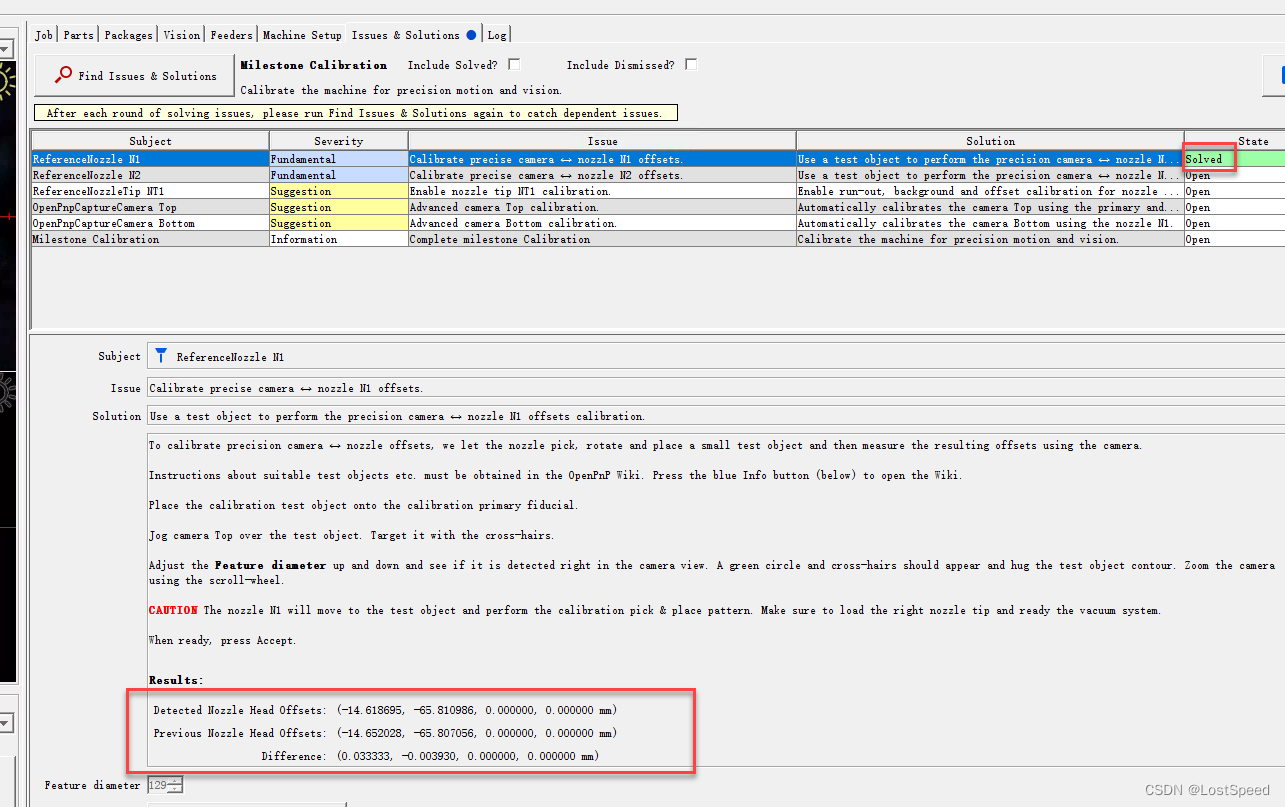Click the blue nozzle icon in Subject field
The width and height of the screenshot is (1285, 807).
(x=161, y=356)
